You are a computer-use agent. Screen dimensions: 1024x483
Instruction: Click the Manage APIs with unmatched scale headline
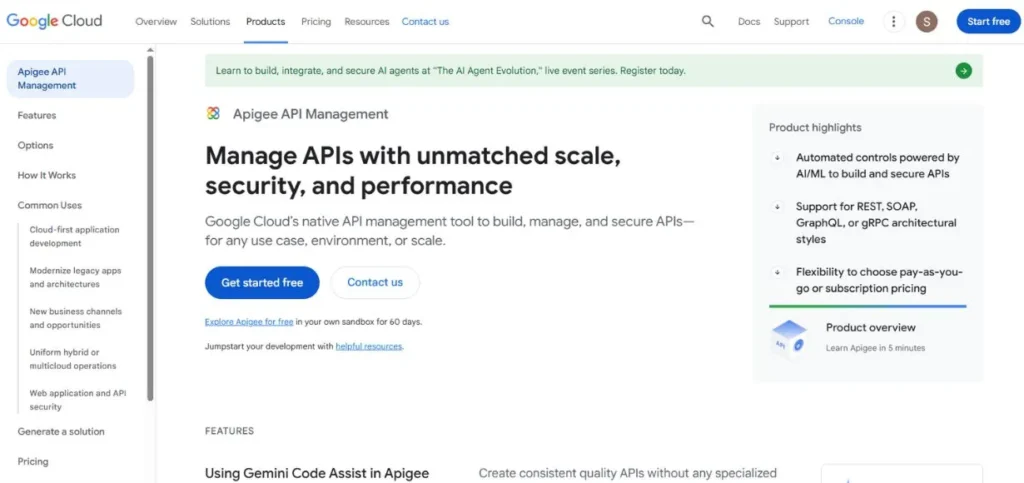(413, 171)
